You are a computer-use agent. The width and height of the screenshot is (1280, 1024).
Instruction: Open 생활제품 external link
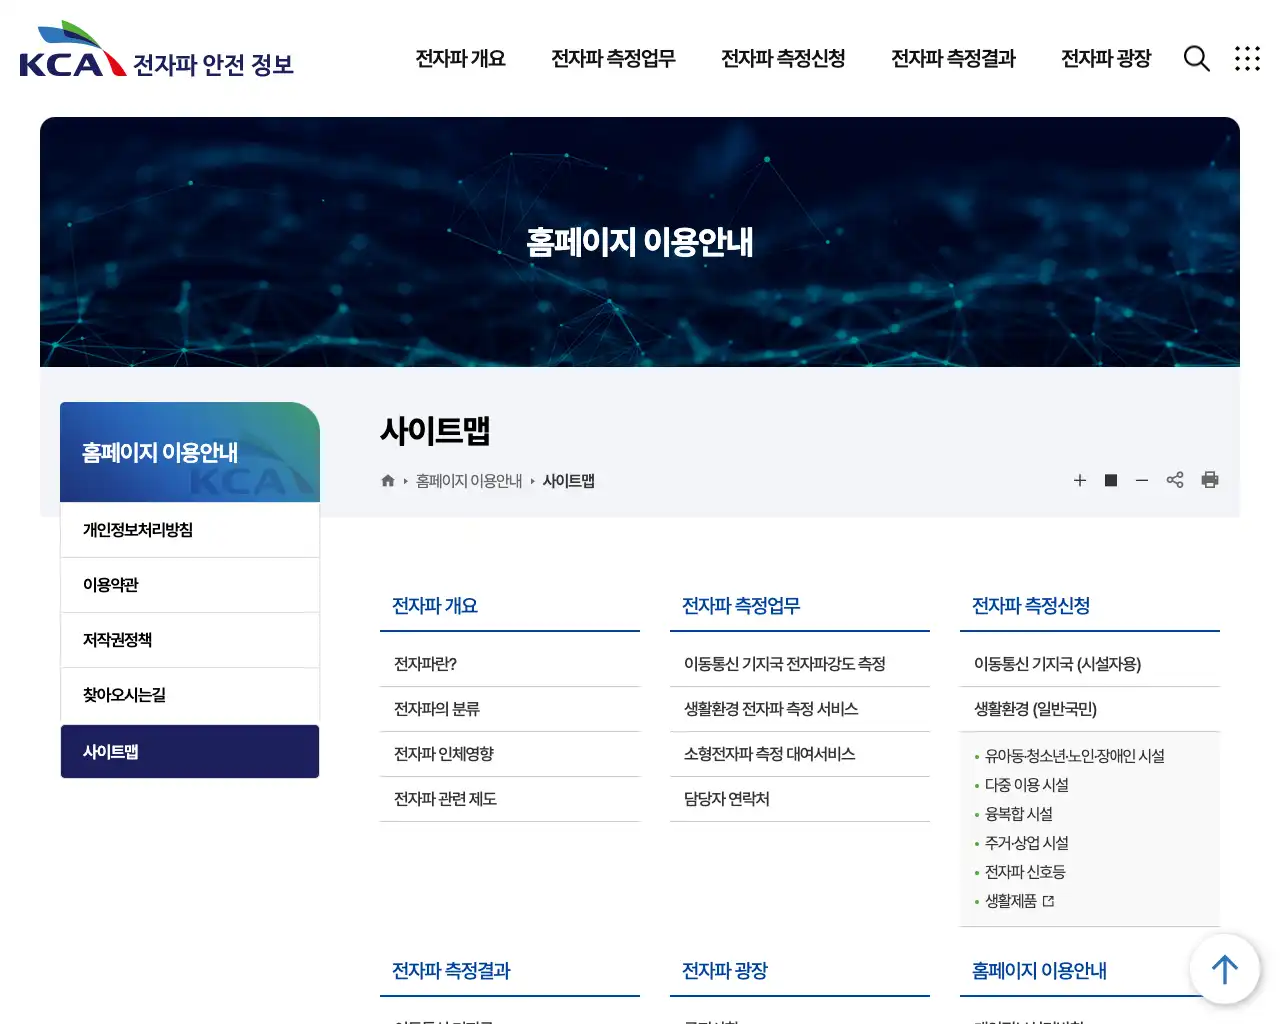click(1013, 900)
